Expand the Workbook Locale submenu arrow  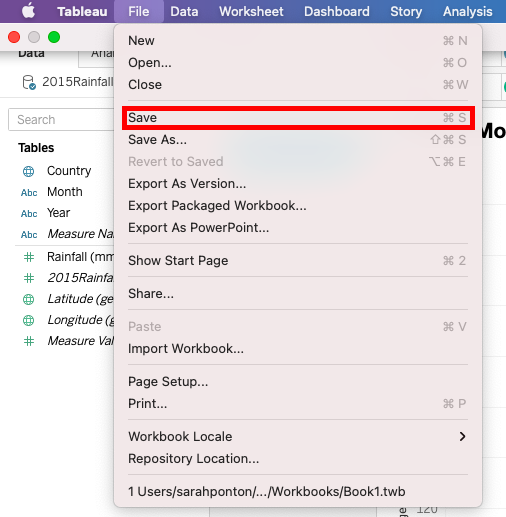click(x=462, y=436)
